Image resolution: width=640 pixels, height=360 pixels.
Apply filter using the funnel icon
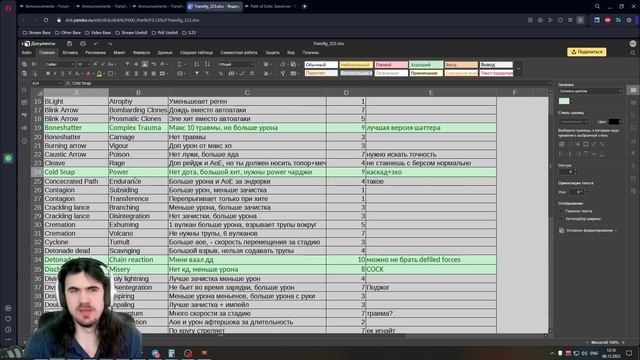(x=197, y=73)
